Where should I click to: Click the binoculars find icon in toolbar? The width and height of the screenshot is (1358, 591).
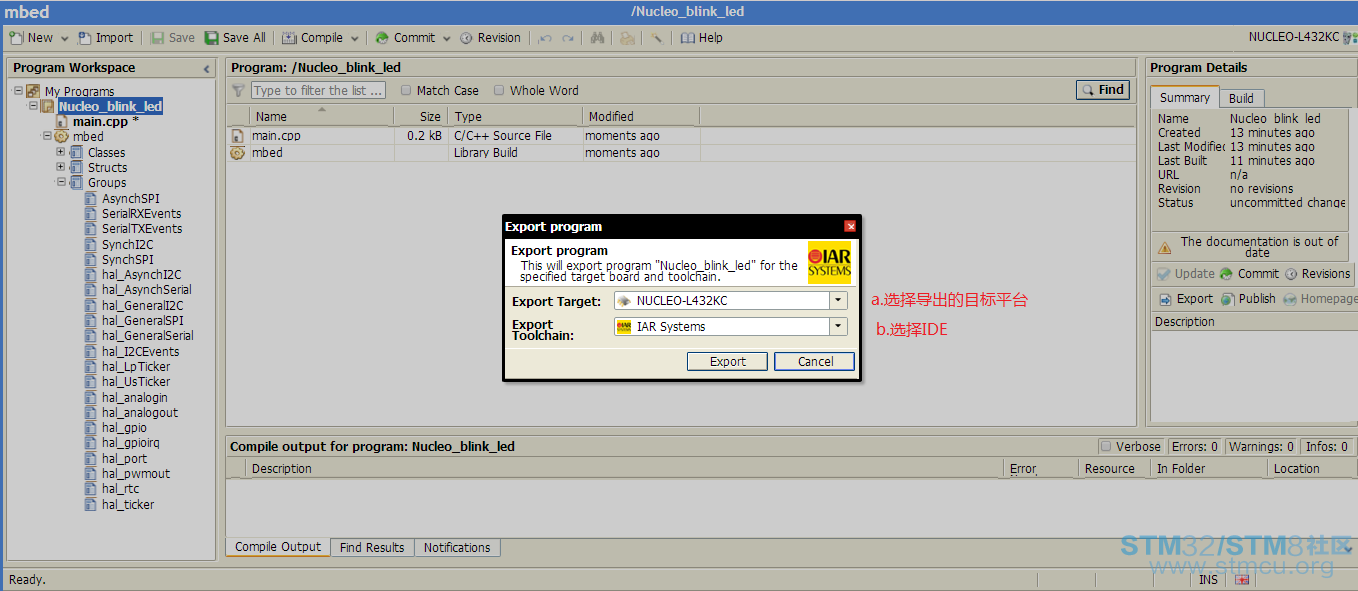tap(597, 38)
